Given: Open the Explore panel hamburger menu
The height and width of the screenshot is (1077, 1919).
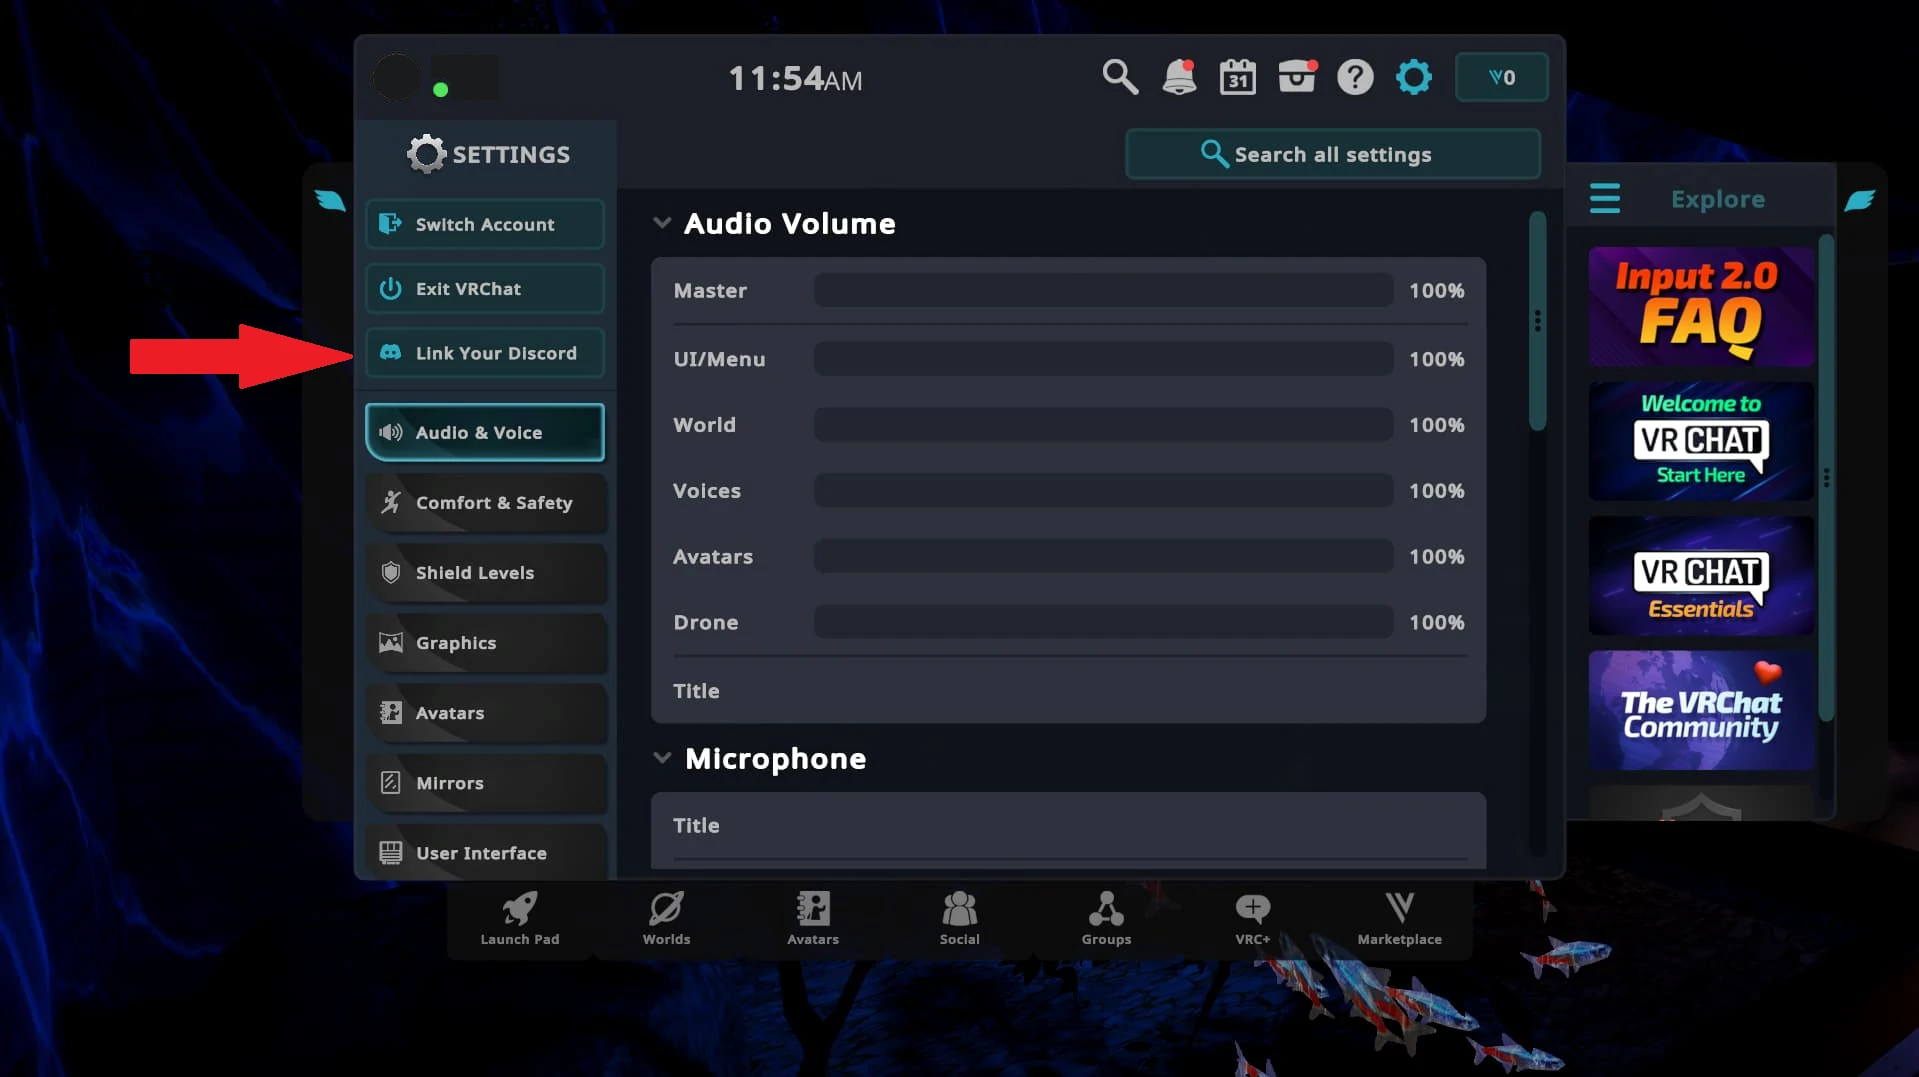Looking at the screenshot, I should pyautogui.click(x=1604, y=198).
